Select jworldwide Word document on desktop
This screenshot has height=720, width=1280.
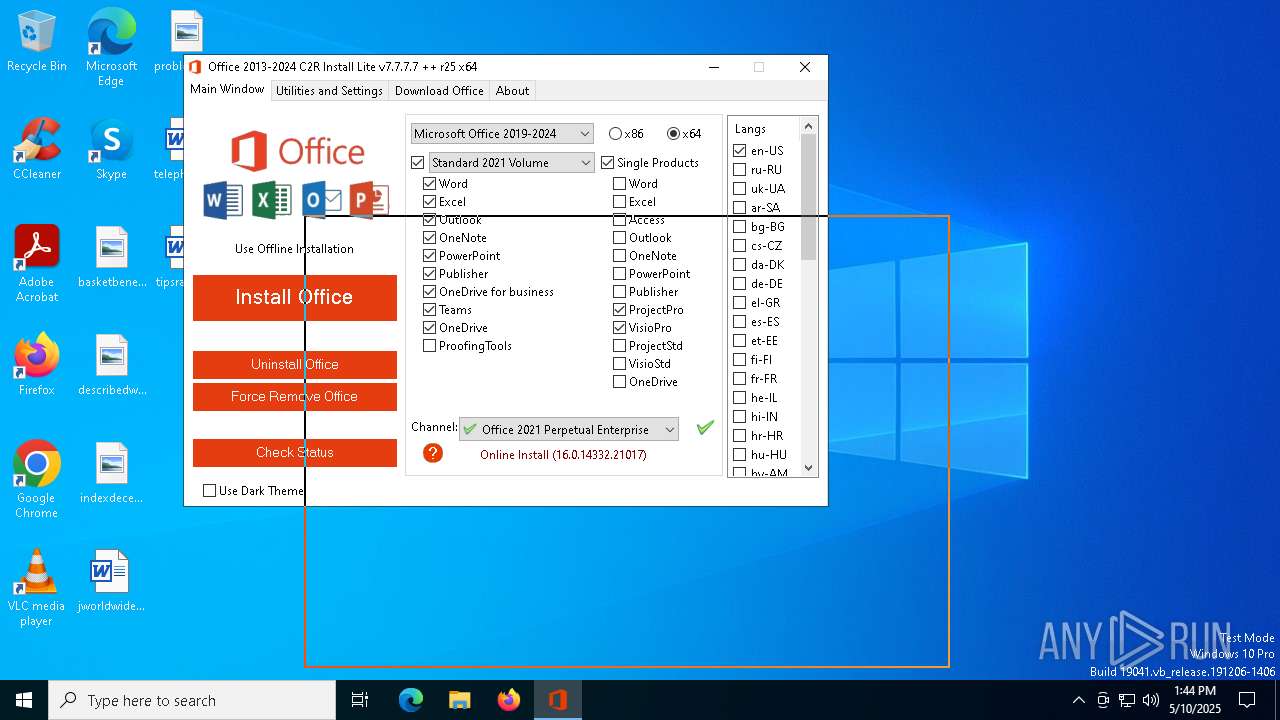(111, 581)
